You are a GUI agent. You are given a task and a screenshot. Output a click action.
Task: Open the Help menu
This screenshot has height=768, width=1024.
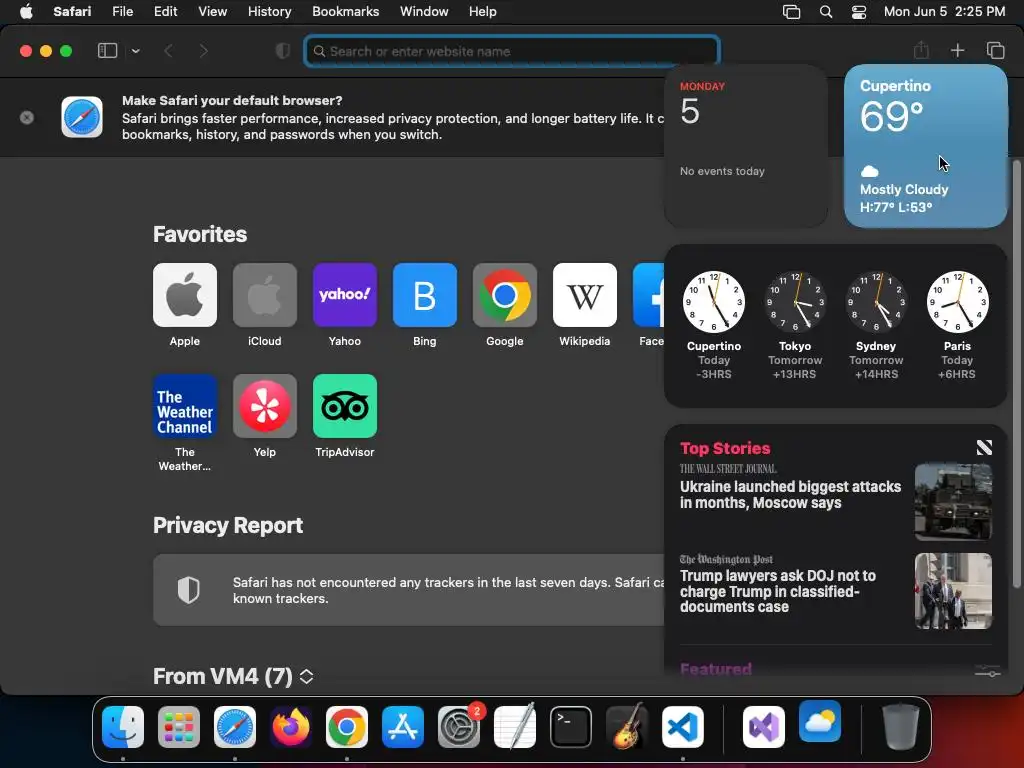click(483, 12)
